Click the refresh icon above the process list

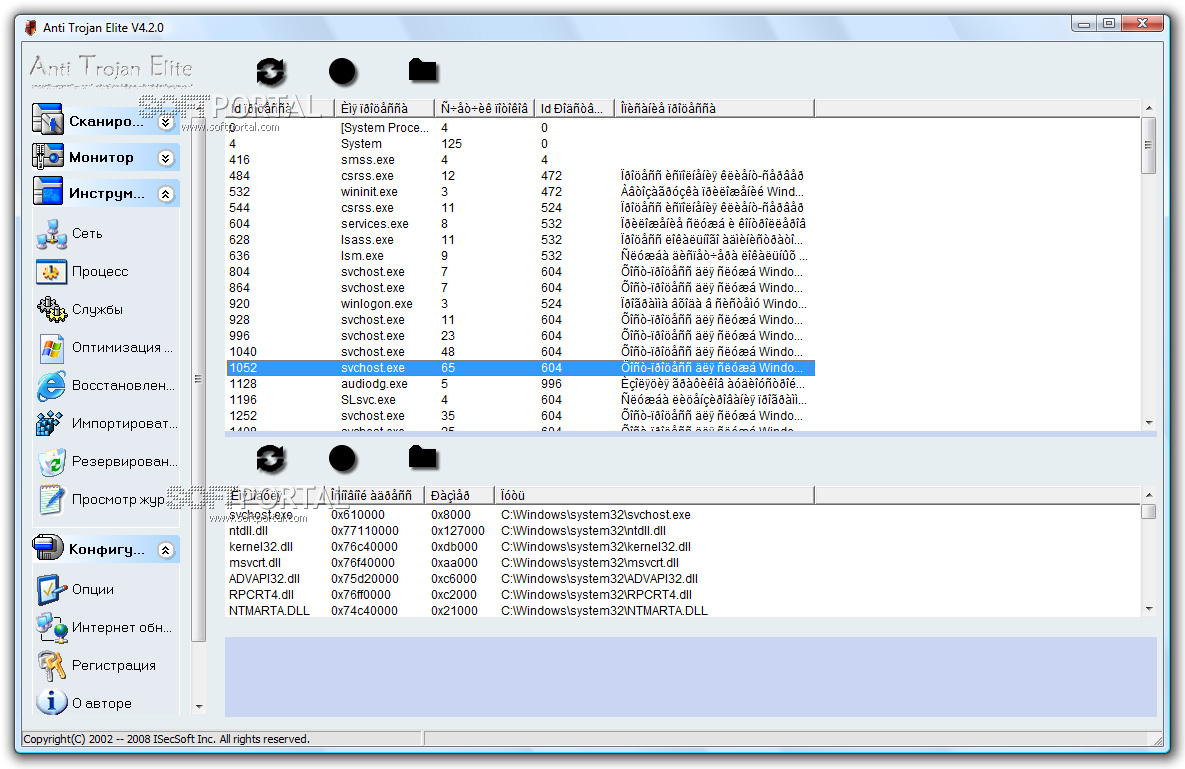(x=271, y=72)
